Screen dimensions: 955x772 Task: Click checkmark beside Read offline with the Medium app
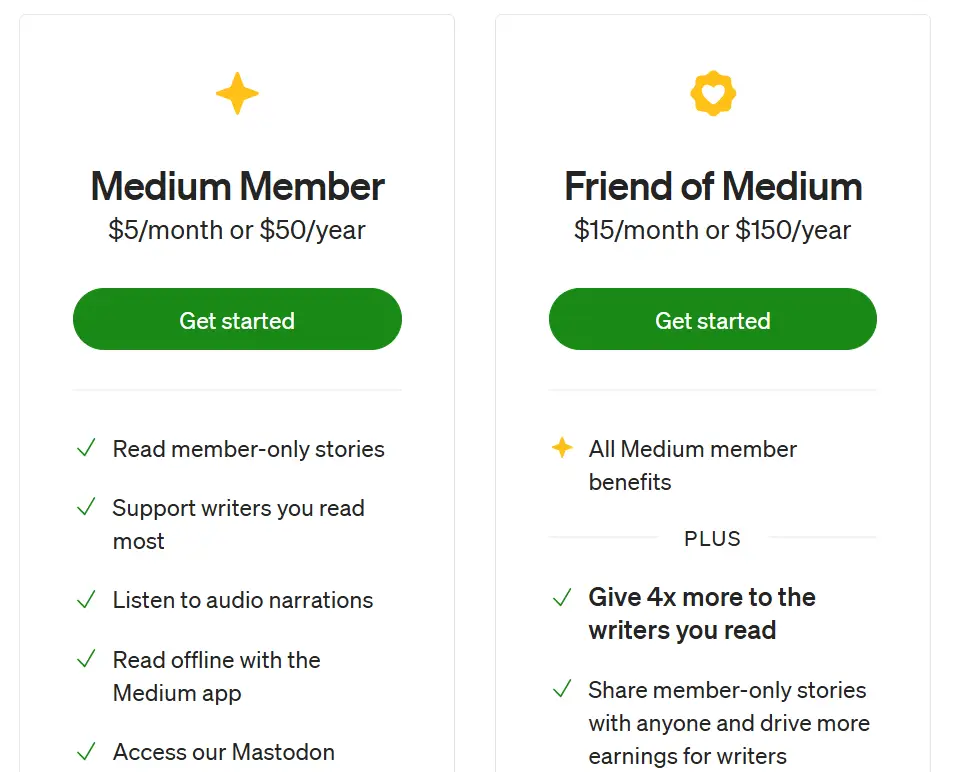tap(87, 660)
